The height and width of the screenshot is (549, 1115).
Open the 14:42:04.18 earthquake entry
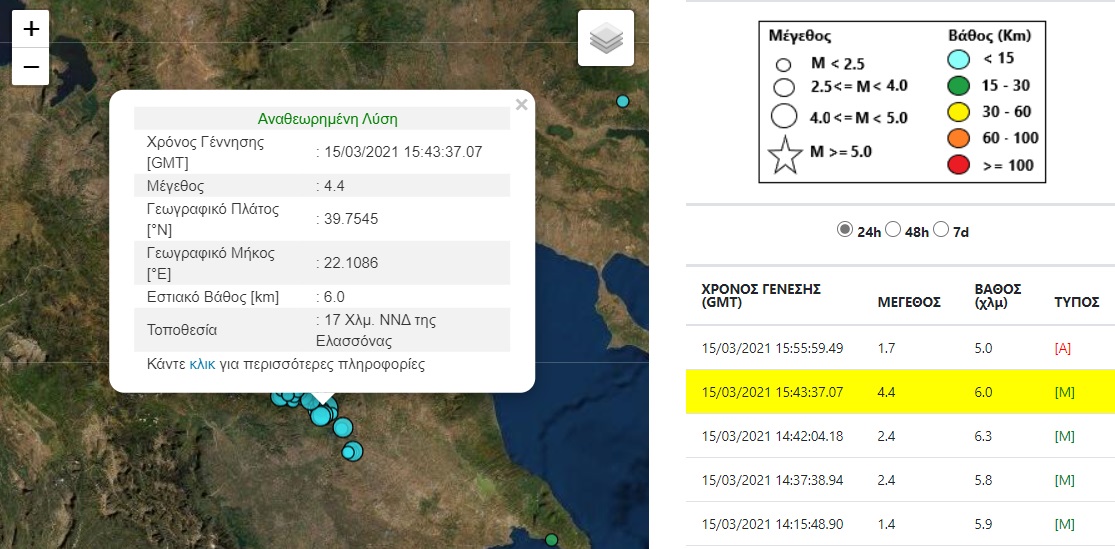coord(773,436)
